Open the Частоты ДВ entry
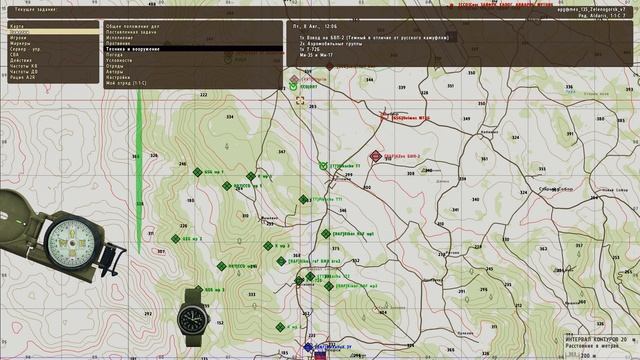Viewport: 640px width, 360px height. 23,72
